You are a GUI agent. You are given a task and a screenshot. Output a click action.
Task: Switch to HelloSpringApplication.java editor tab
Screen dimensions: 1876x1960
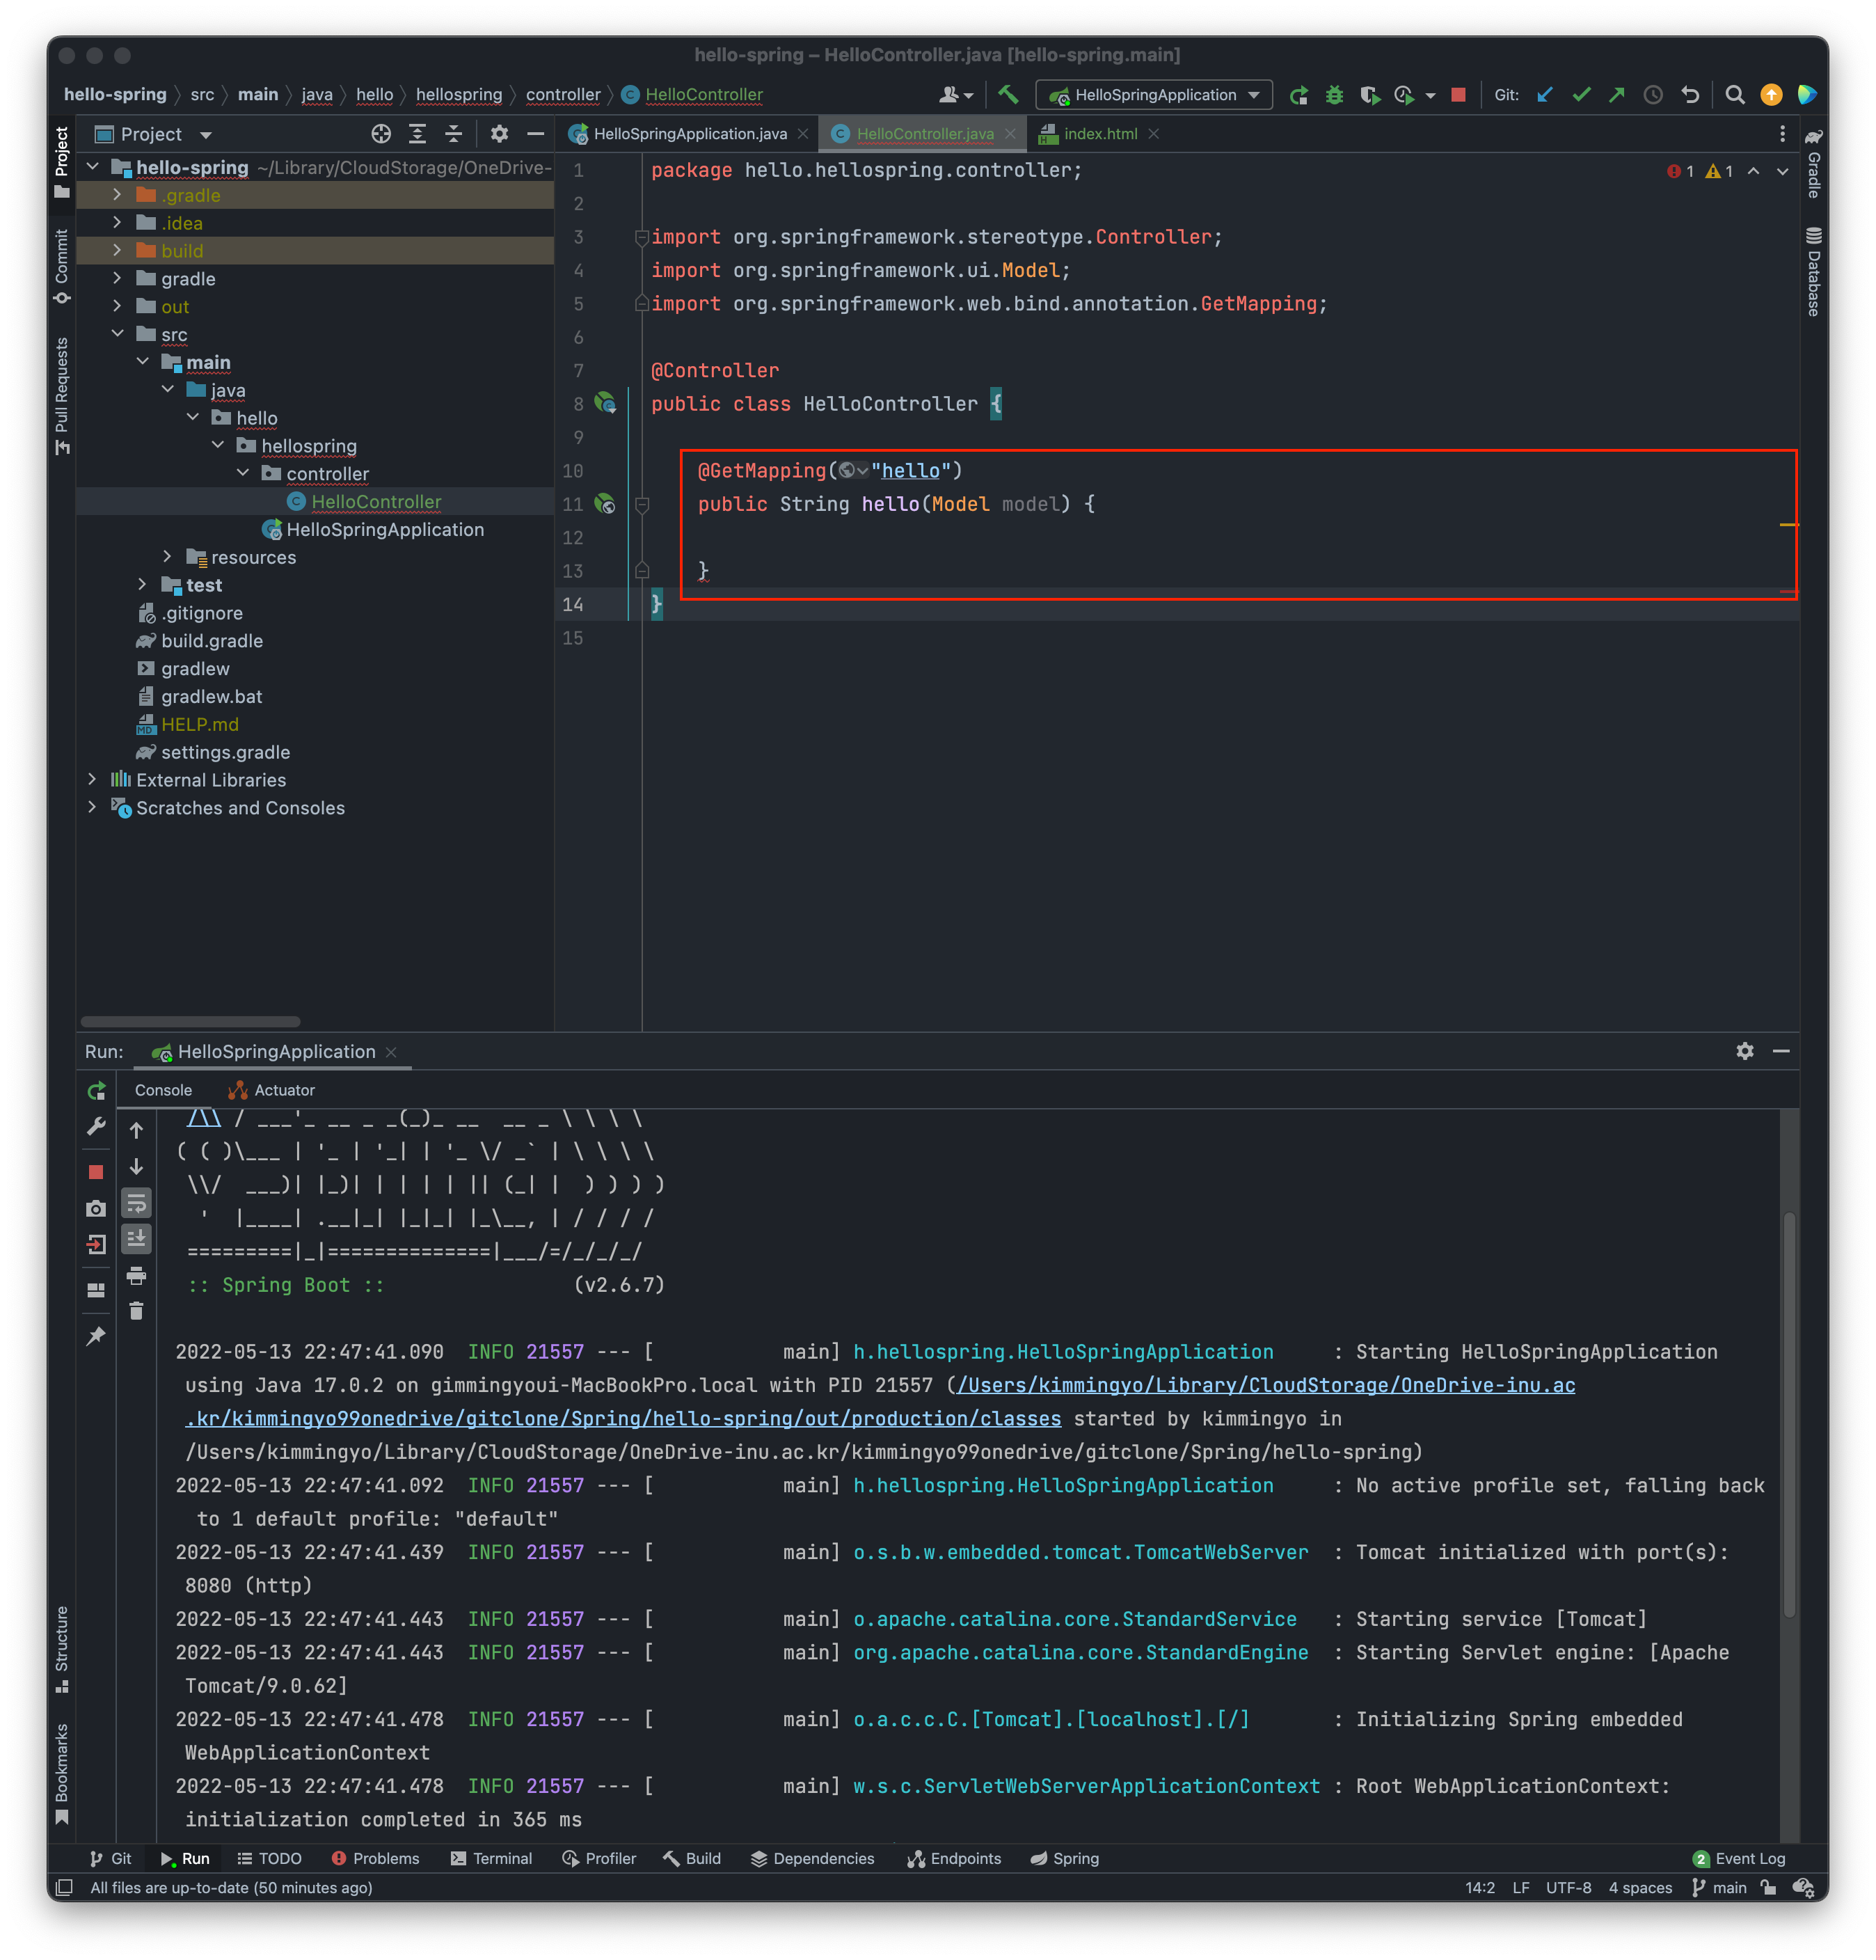689,134
